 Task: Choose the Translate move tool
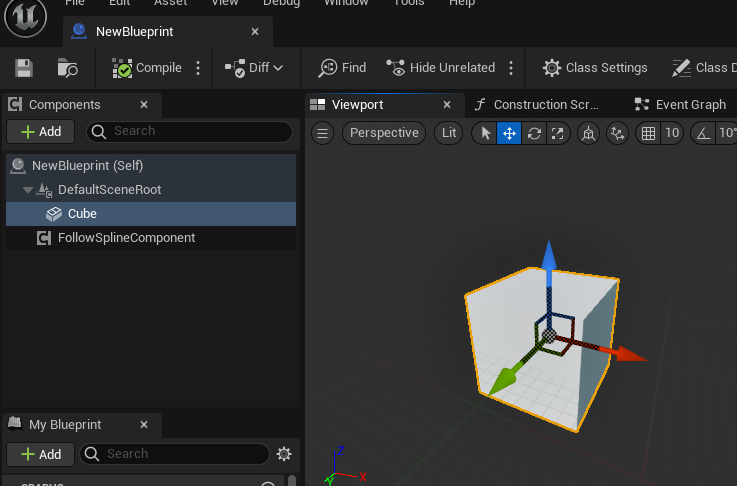pyautogui.click(x=509, y=133)
